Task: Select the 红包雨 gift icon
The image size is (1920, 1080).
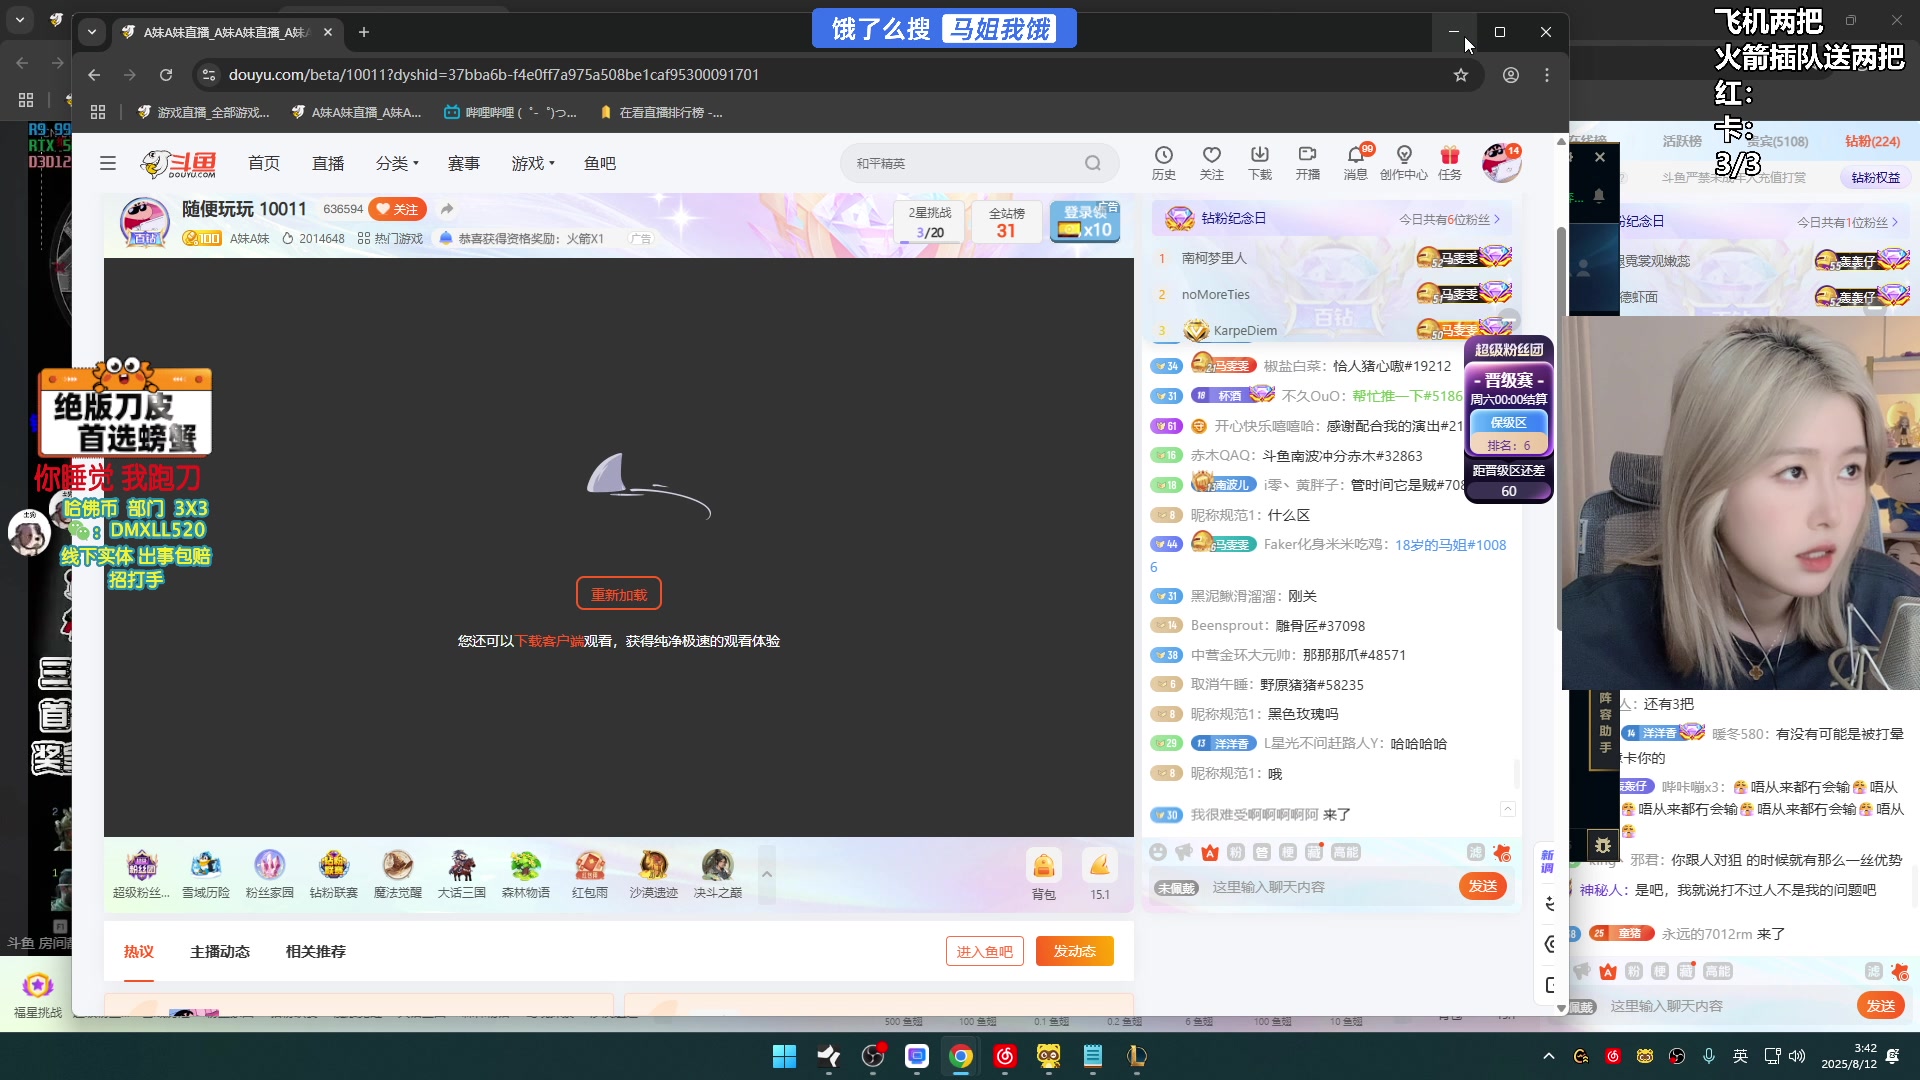Action: pyautogui.click(x=590, y=874)
